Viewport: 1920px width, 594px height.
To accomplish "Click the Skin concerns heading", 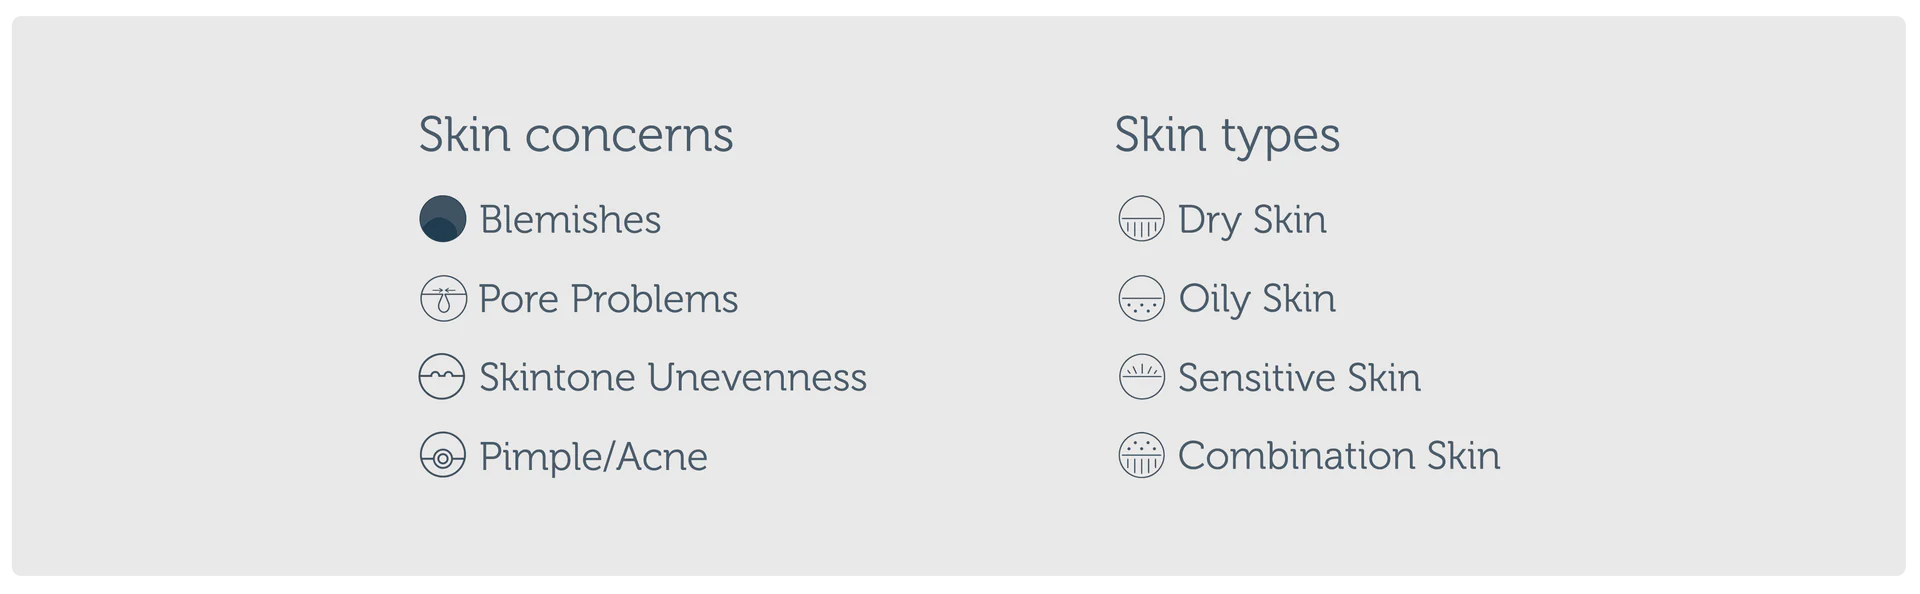I will pyautogui.click(x=576, y=134).
